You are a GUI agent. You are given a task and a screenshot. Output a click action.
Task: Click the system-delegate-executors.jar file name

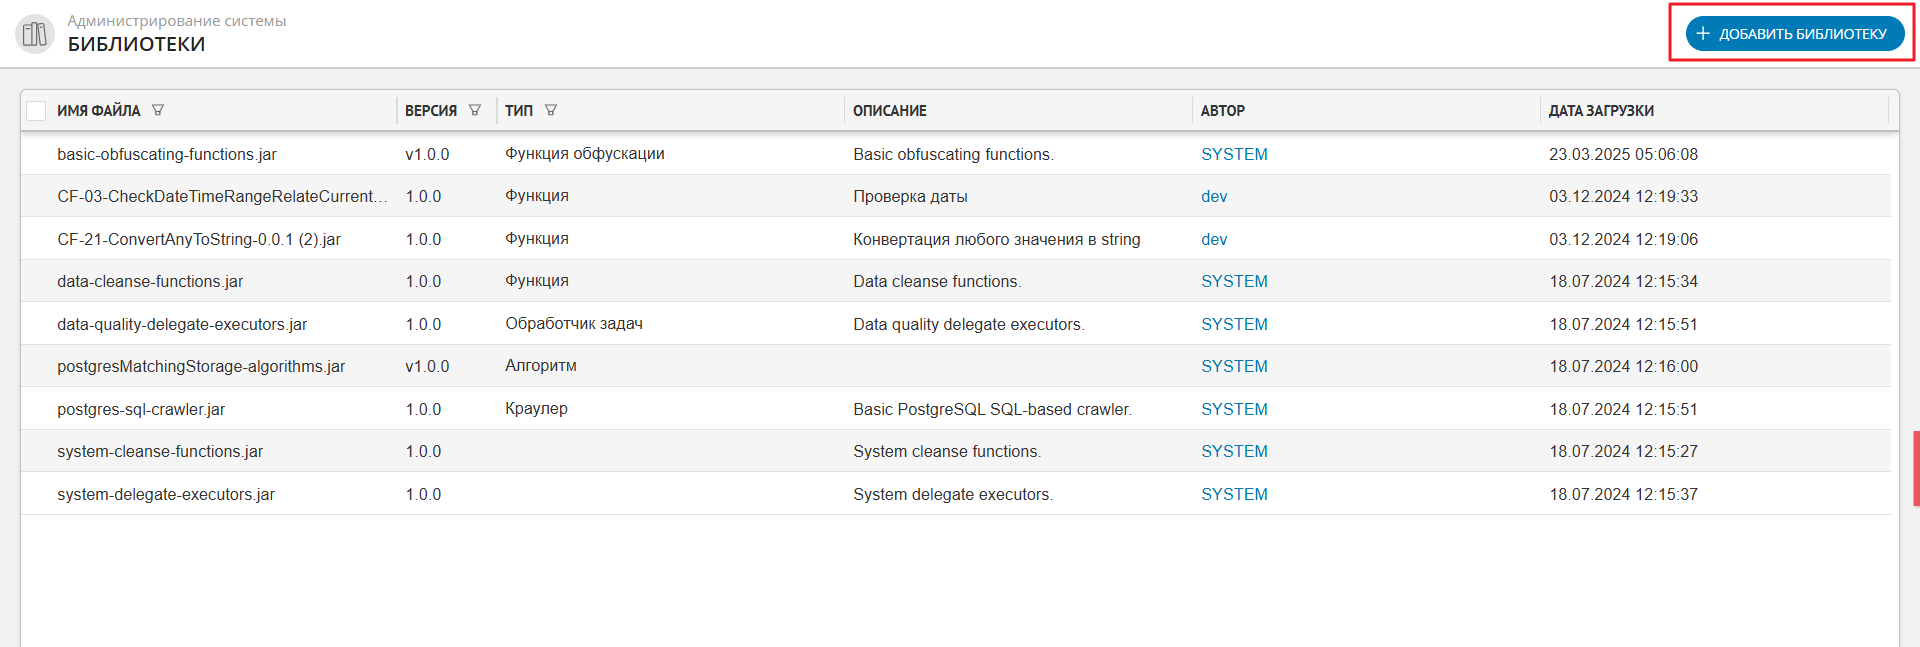pos(166,495)
